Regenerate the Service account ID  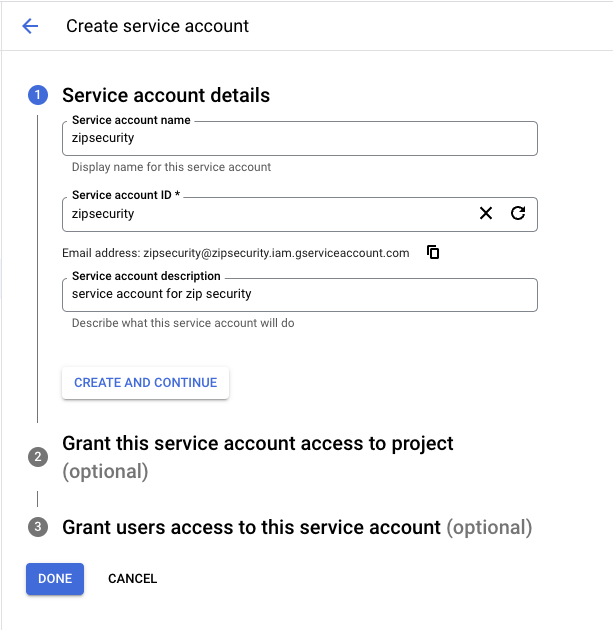[517, 213]
